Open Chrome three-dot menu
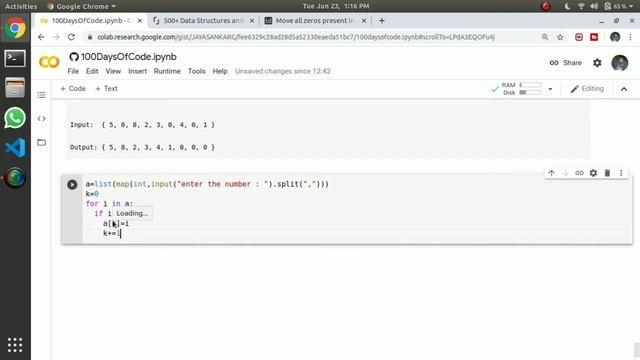 [x=631, y=37]
